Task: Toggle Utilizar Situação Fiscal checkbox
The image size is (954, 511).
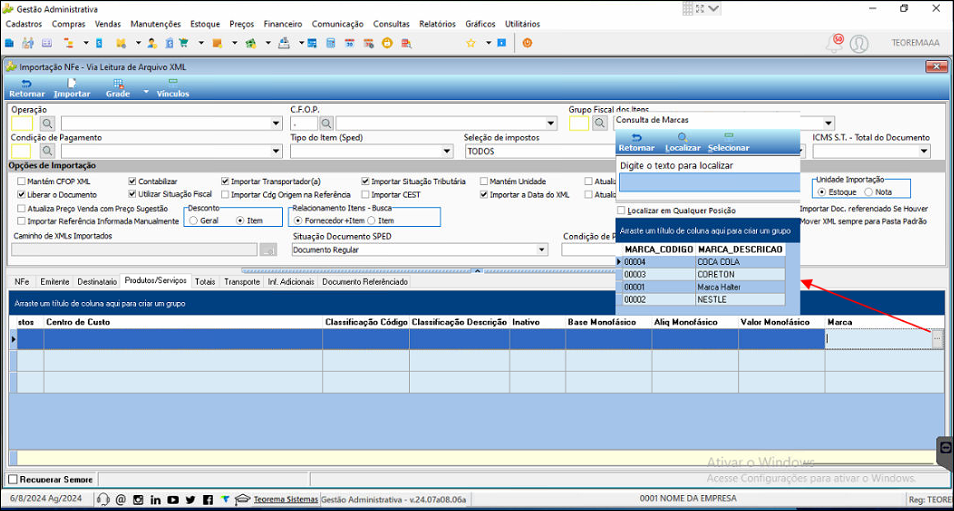Action: point(133,195)
